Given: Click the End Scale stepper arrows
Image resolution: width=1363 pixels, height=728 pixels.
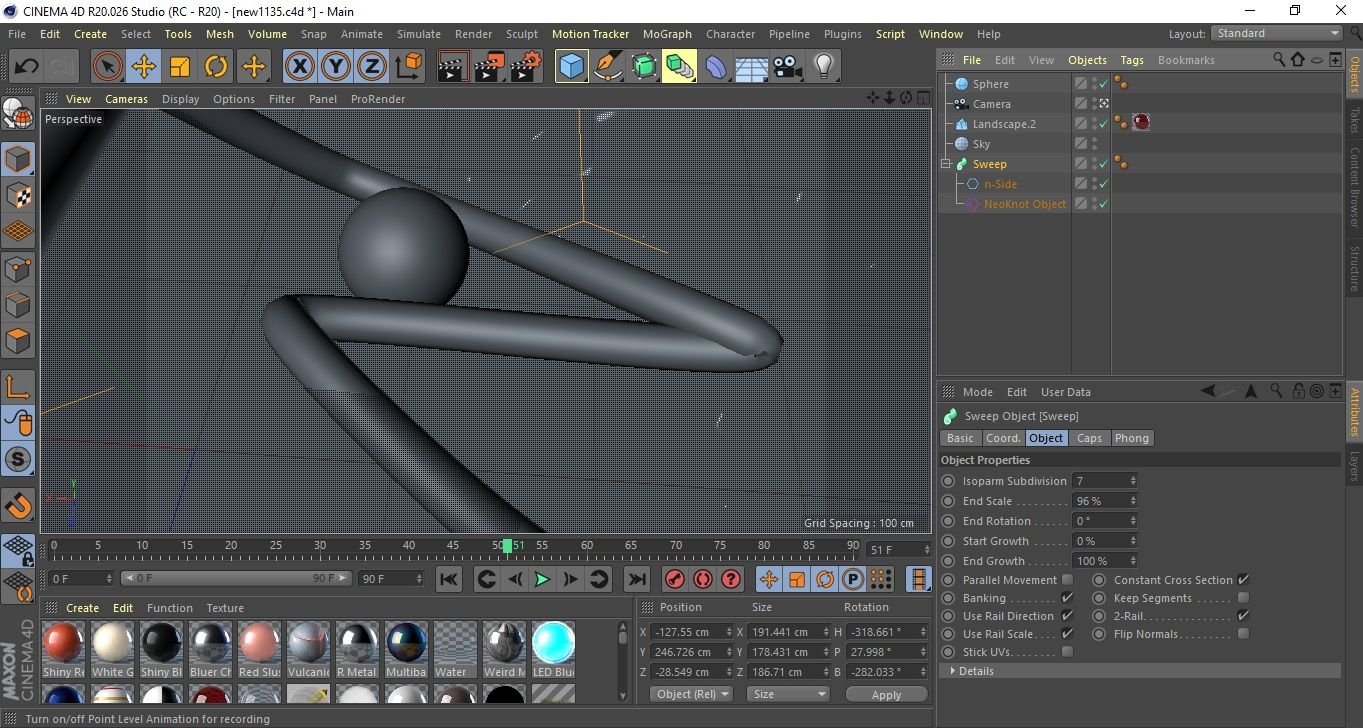Looking at the screenshot, I should click(x=1133, y=501).
